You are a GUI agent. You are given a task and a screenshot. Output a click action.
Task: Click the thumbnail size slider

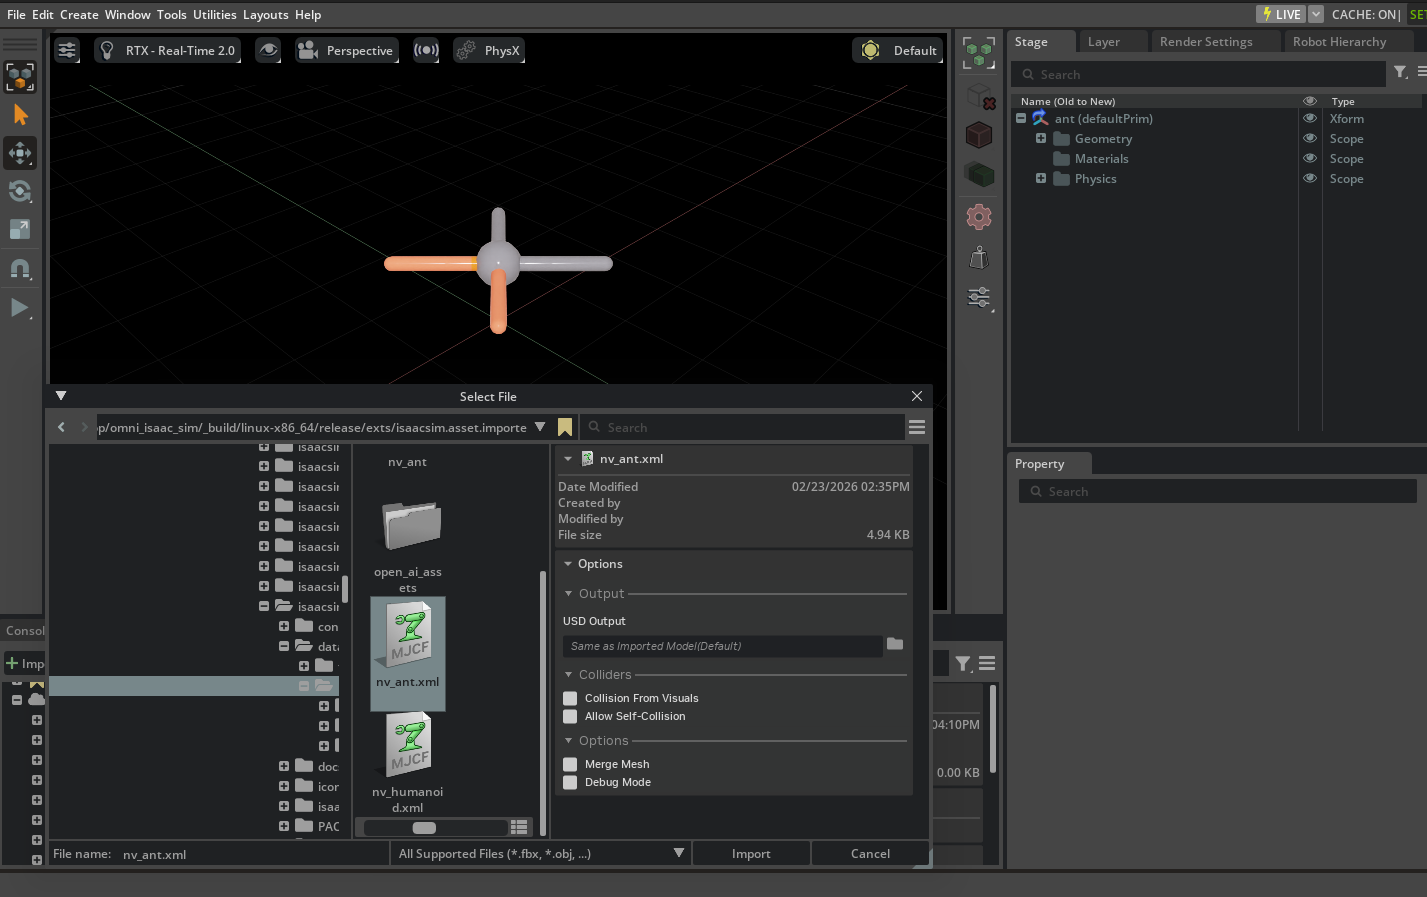pos(424,827)
